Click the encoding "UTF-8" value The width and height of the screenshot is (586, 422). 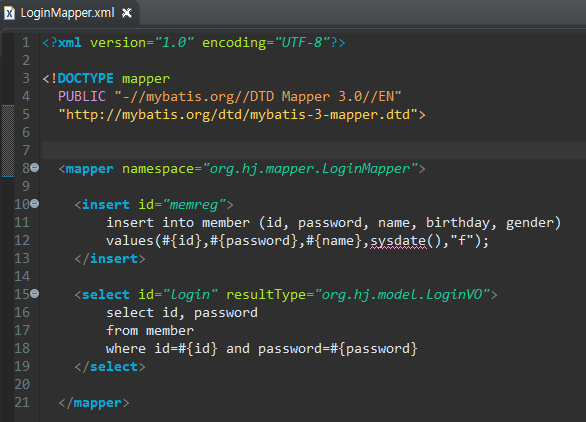coord(302,43)
